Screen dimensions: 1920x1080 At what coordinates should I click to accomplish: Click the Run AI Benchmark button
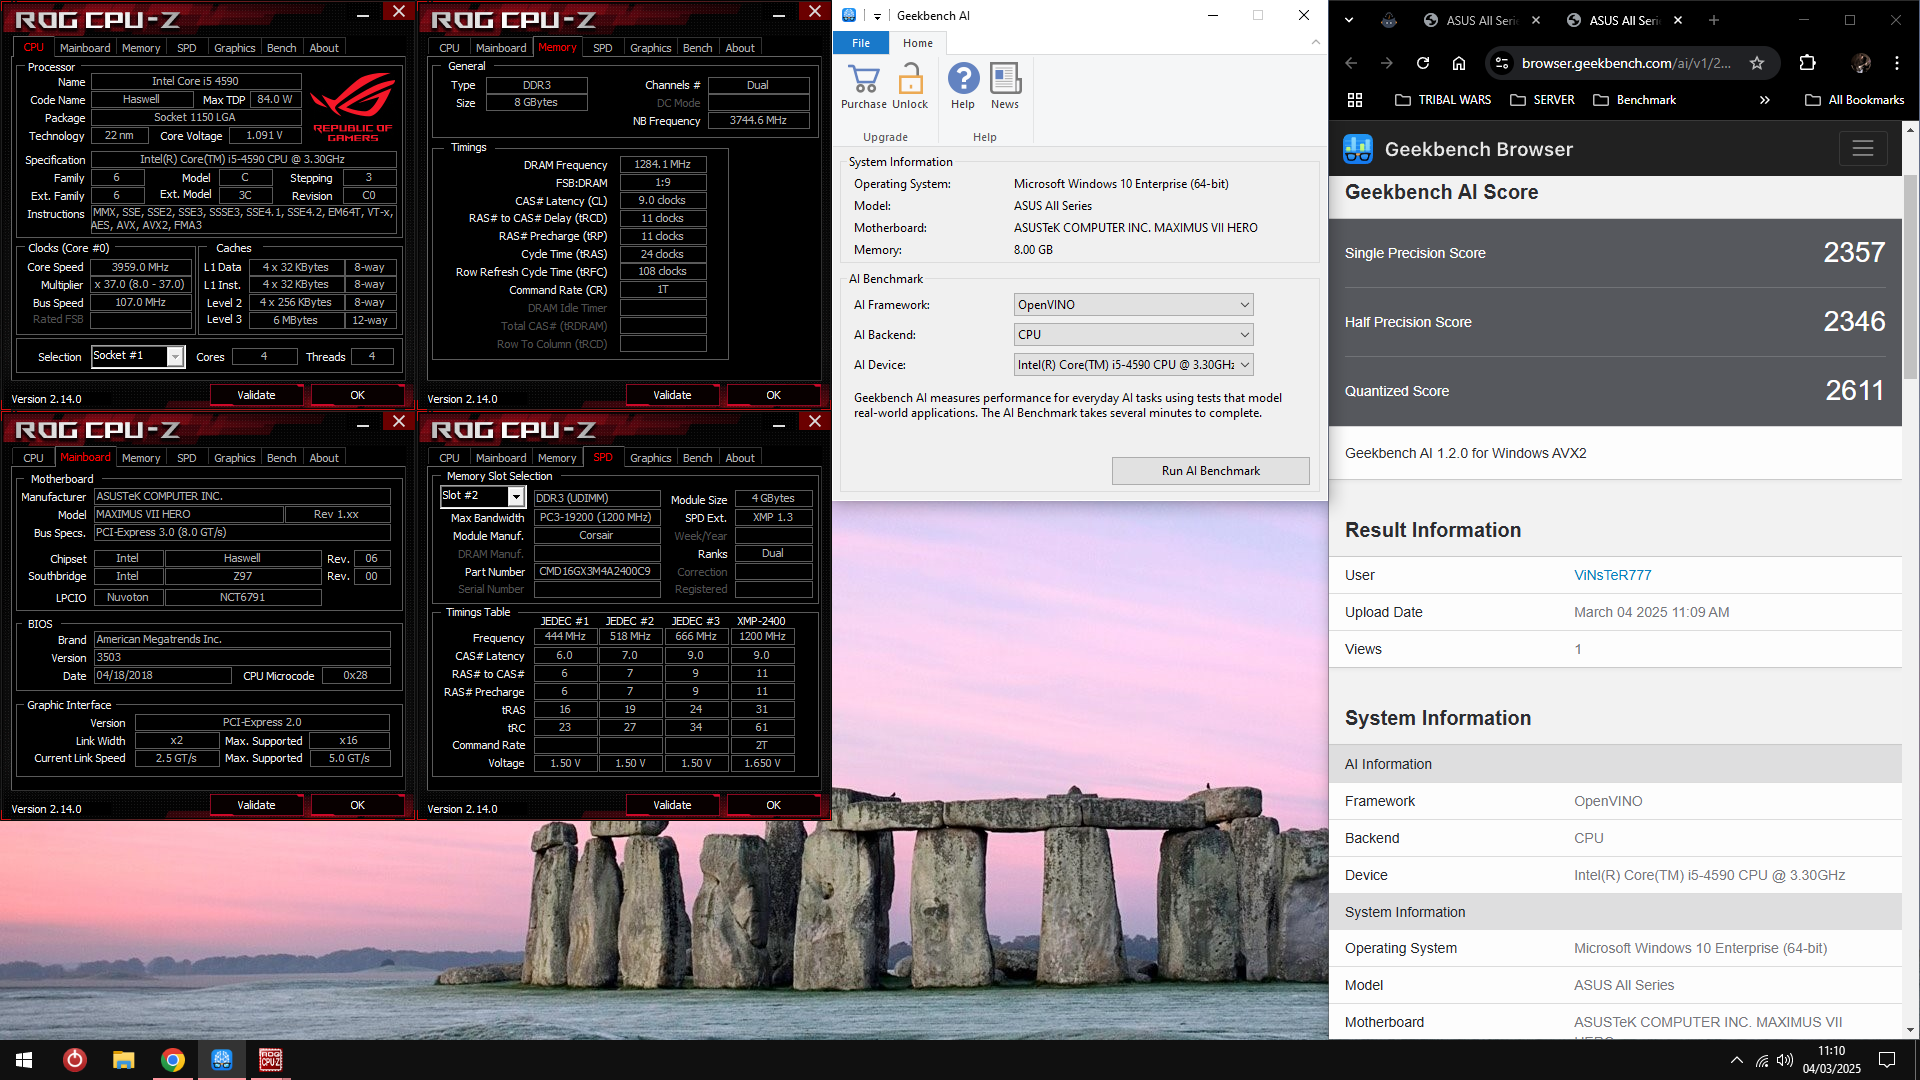coord(1211,471)
